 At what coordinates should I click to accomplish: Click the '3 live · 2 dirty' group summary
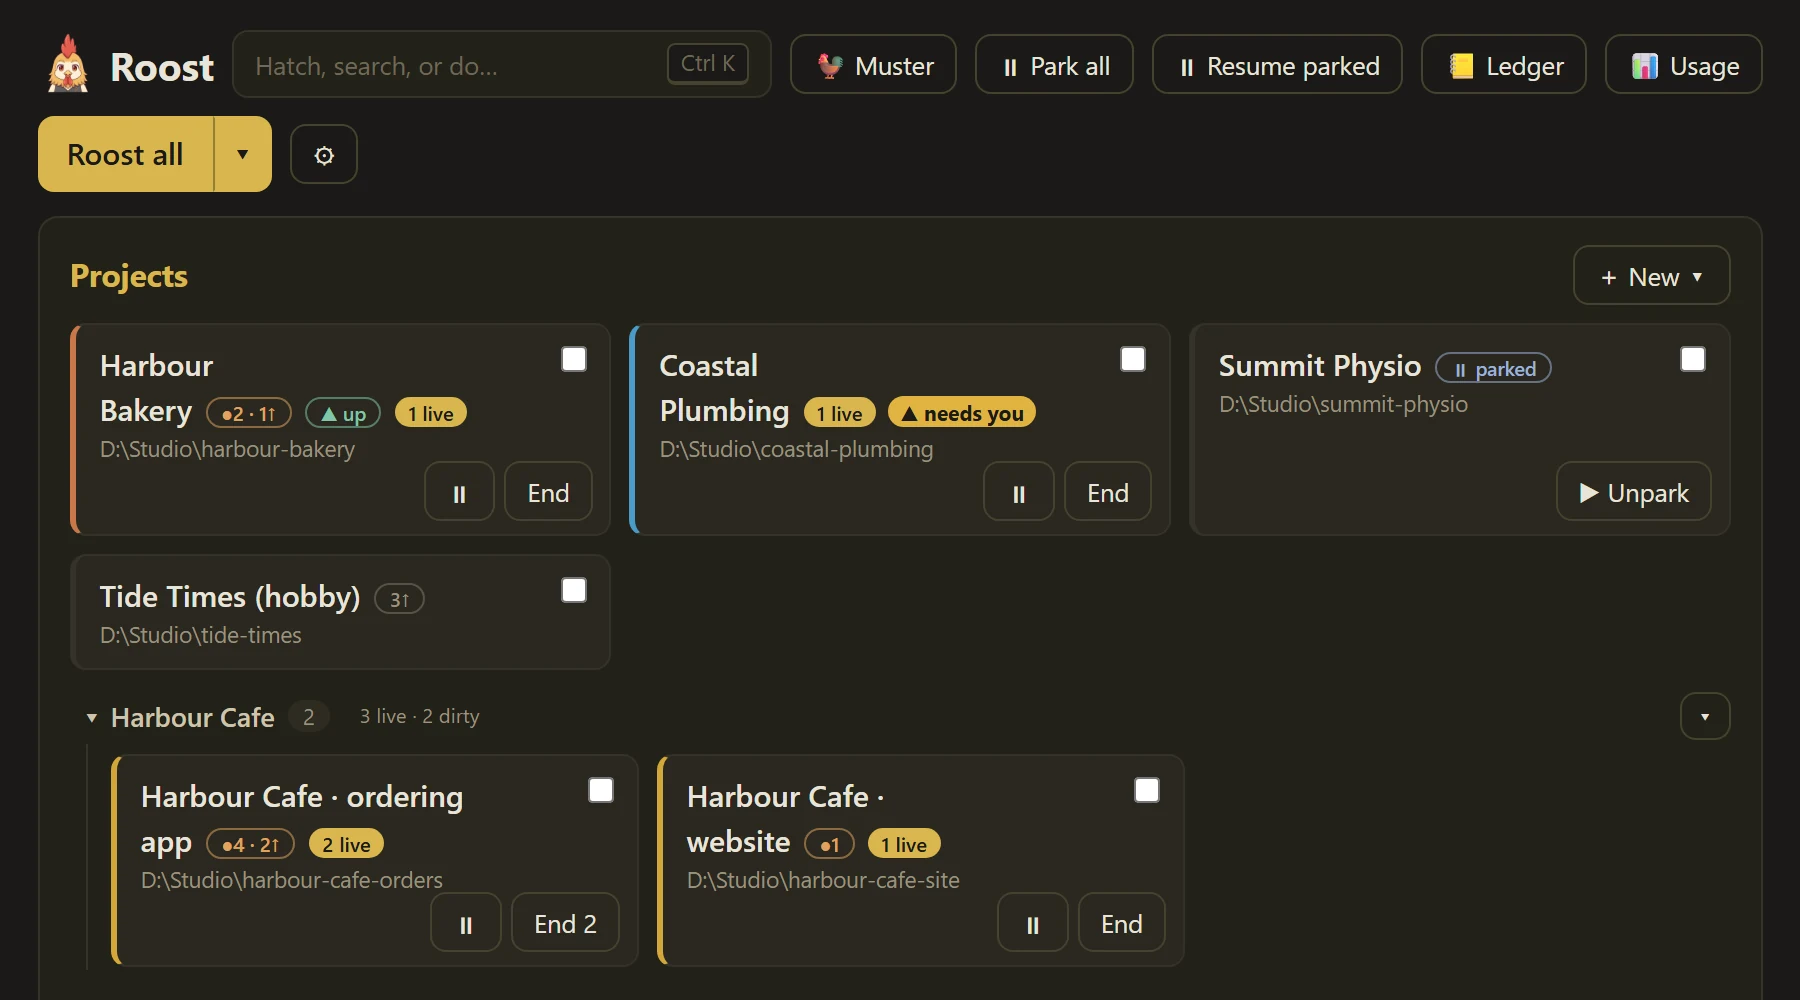[x=420, y=716]
